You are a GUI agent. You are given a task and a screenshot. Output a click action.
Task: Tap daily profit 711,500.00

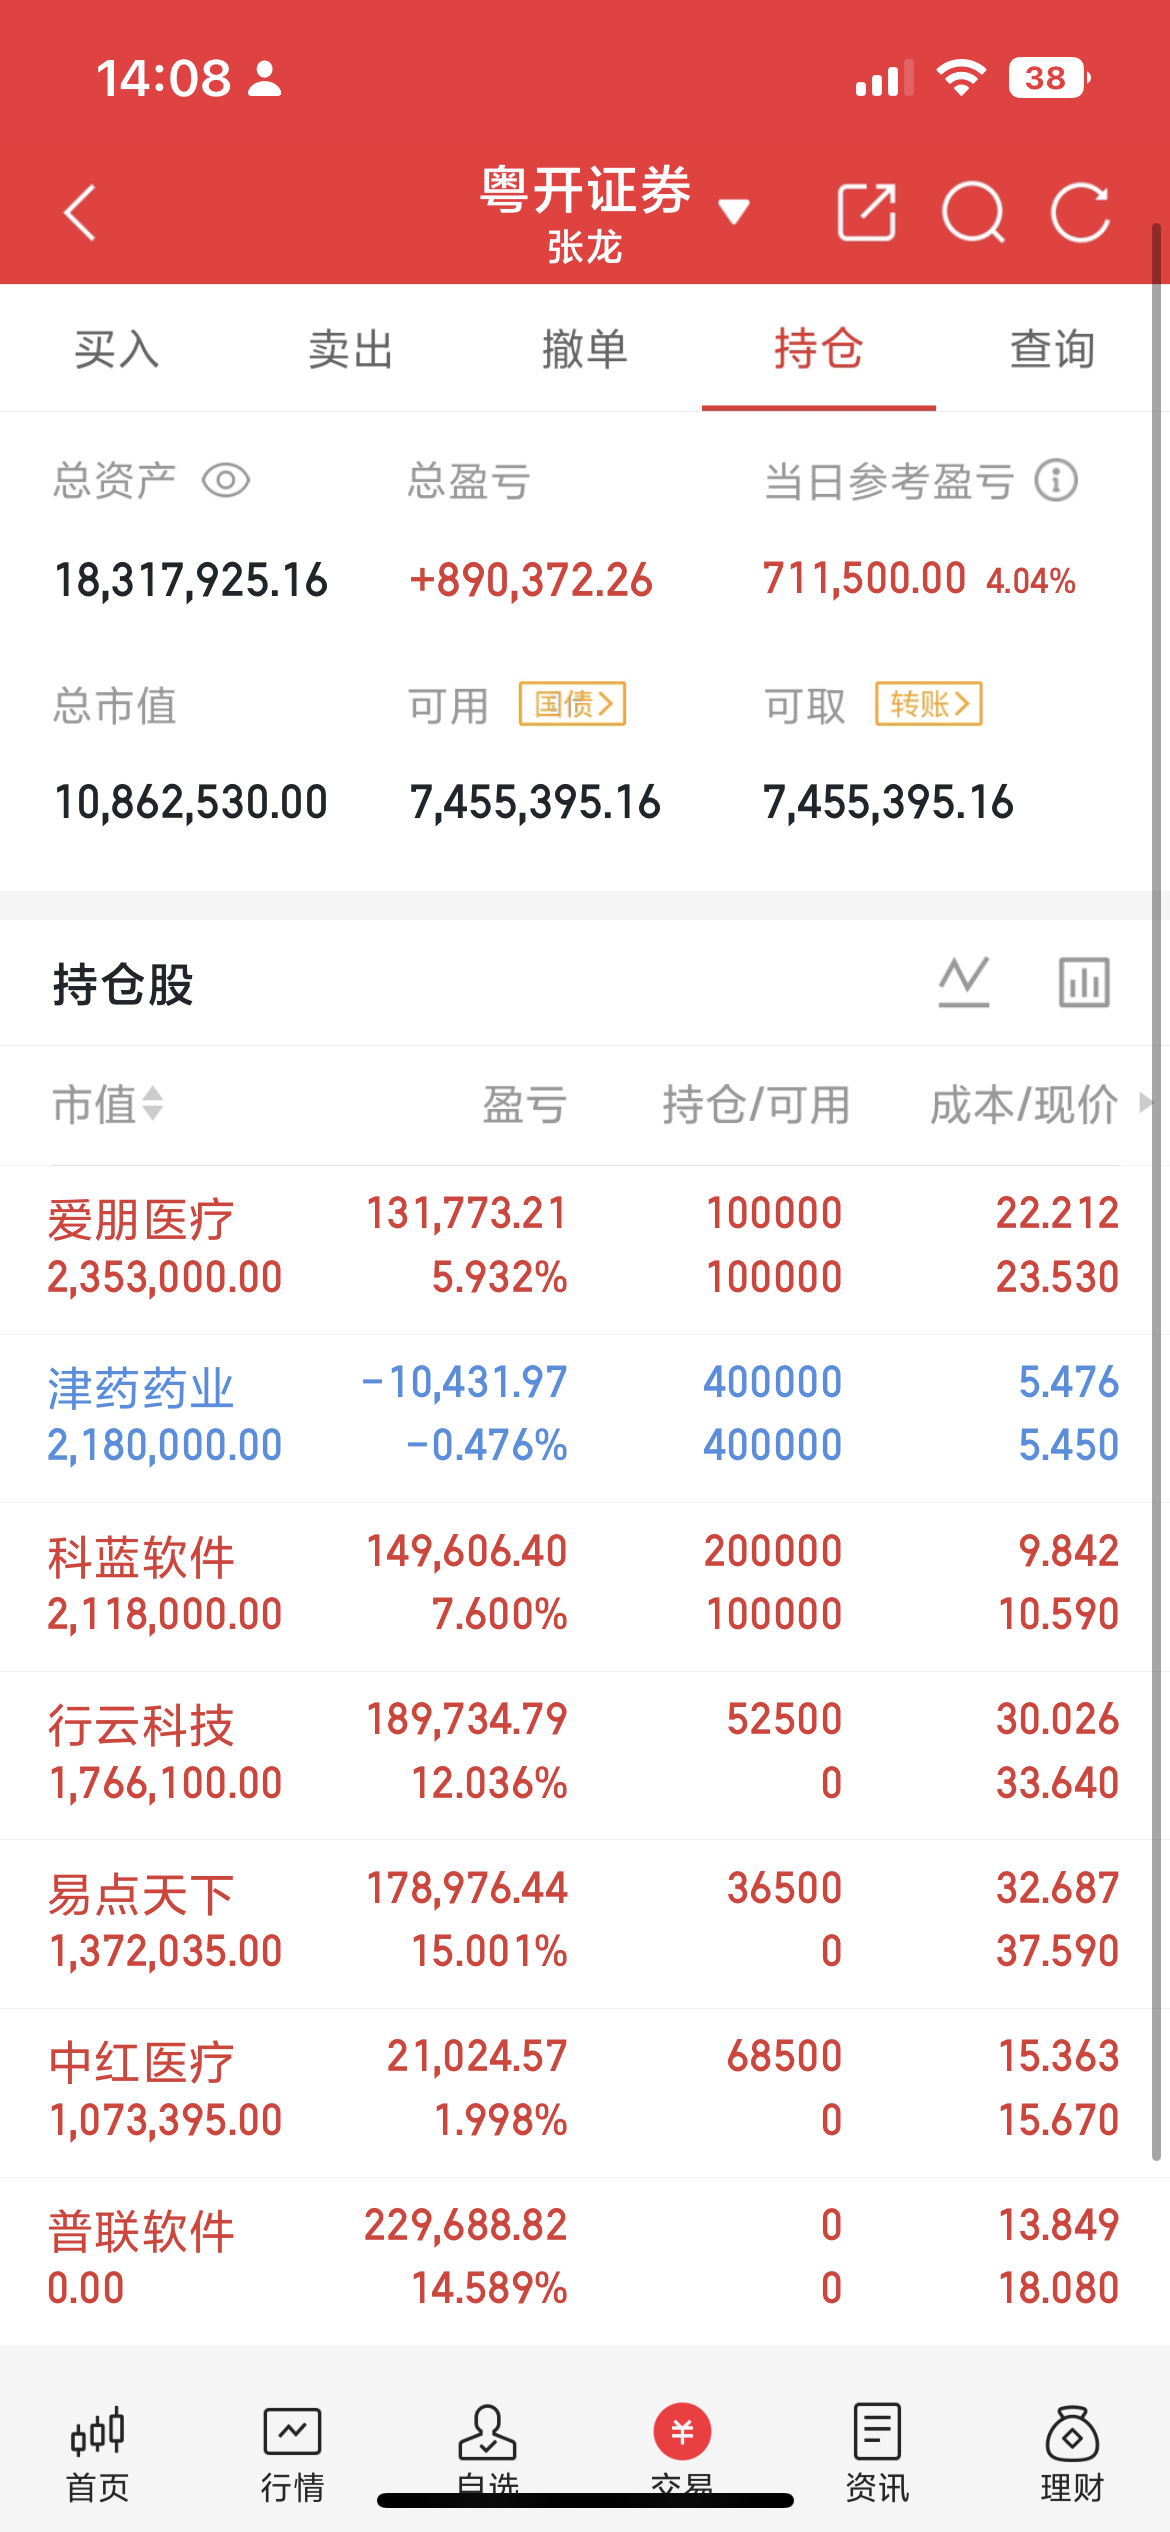(865, 578)
